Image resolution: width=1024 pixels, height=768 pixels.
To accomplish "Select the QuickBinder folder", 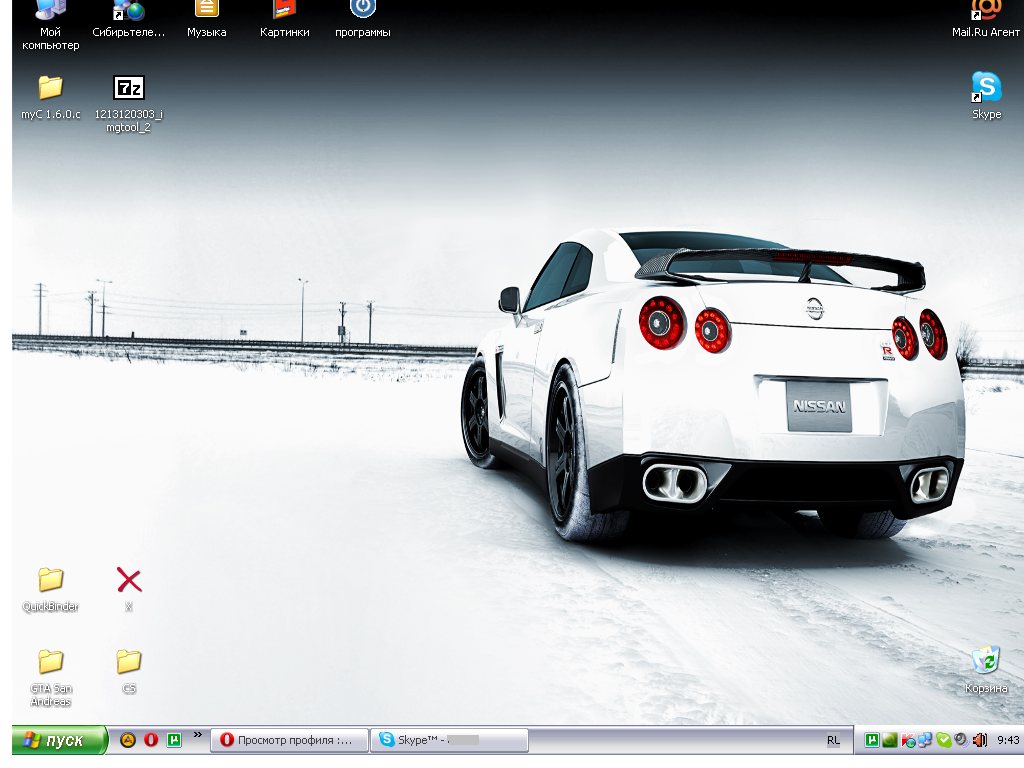I will (50, 580).
